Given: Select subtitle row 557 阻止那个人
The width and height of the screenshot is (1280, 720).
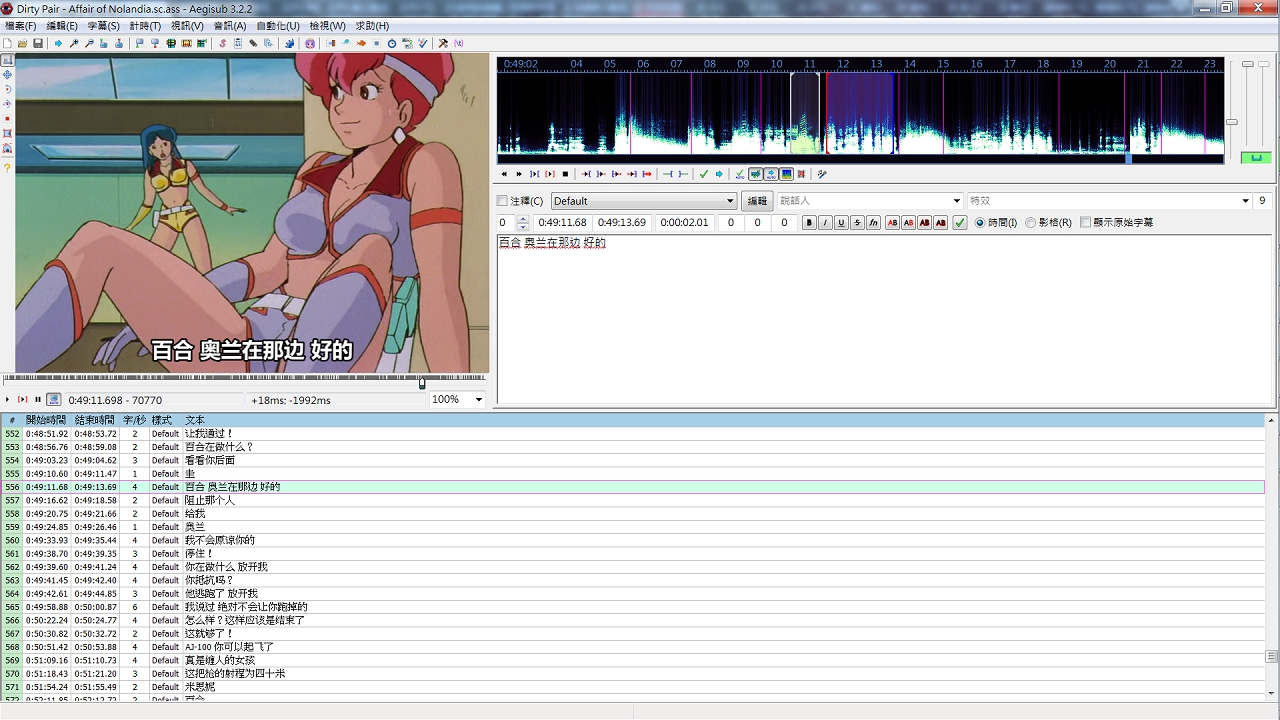Looking at the screenshot, I should tap(633, 500).
